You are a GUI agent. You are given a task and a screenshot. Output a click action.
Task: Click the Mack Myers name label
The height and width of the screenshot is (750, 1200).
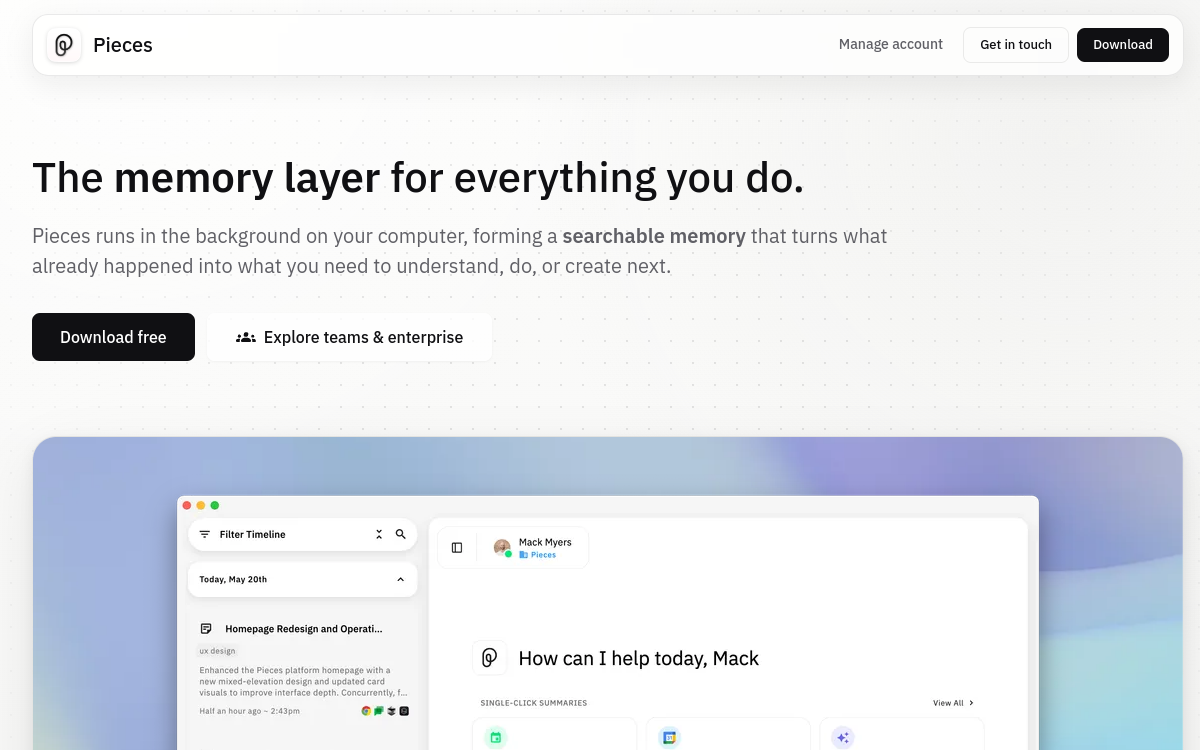coord(545,542)
